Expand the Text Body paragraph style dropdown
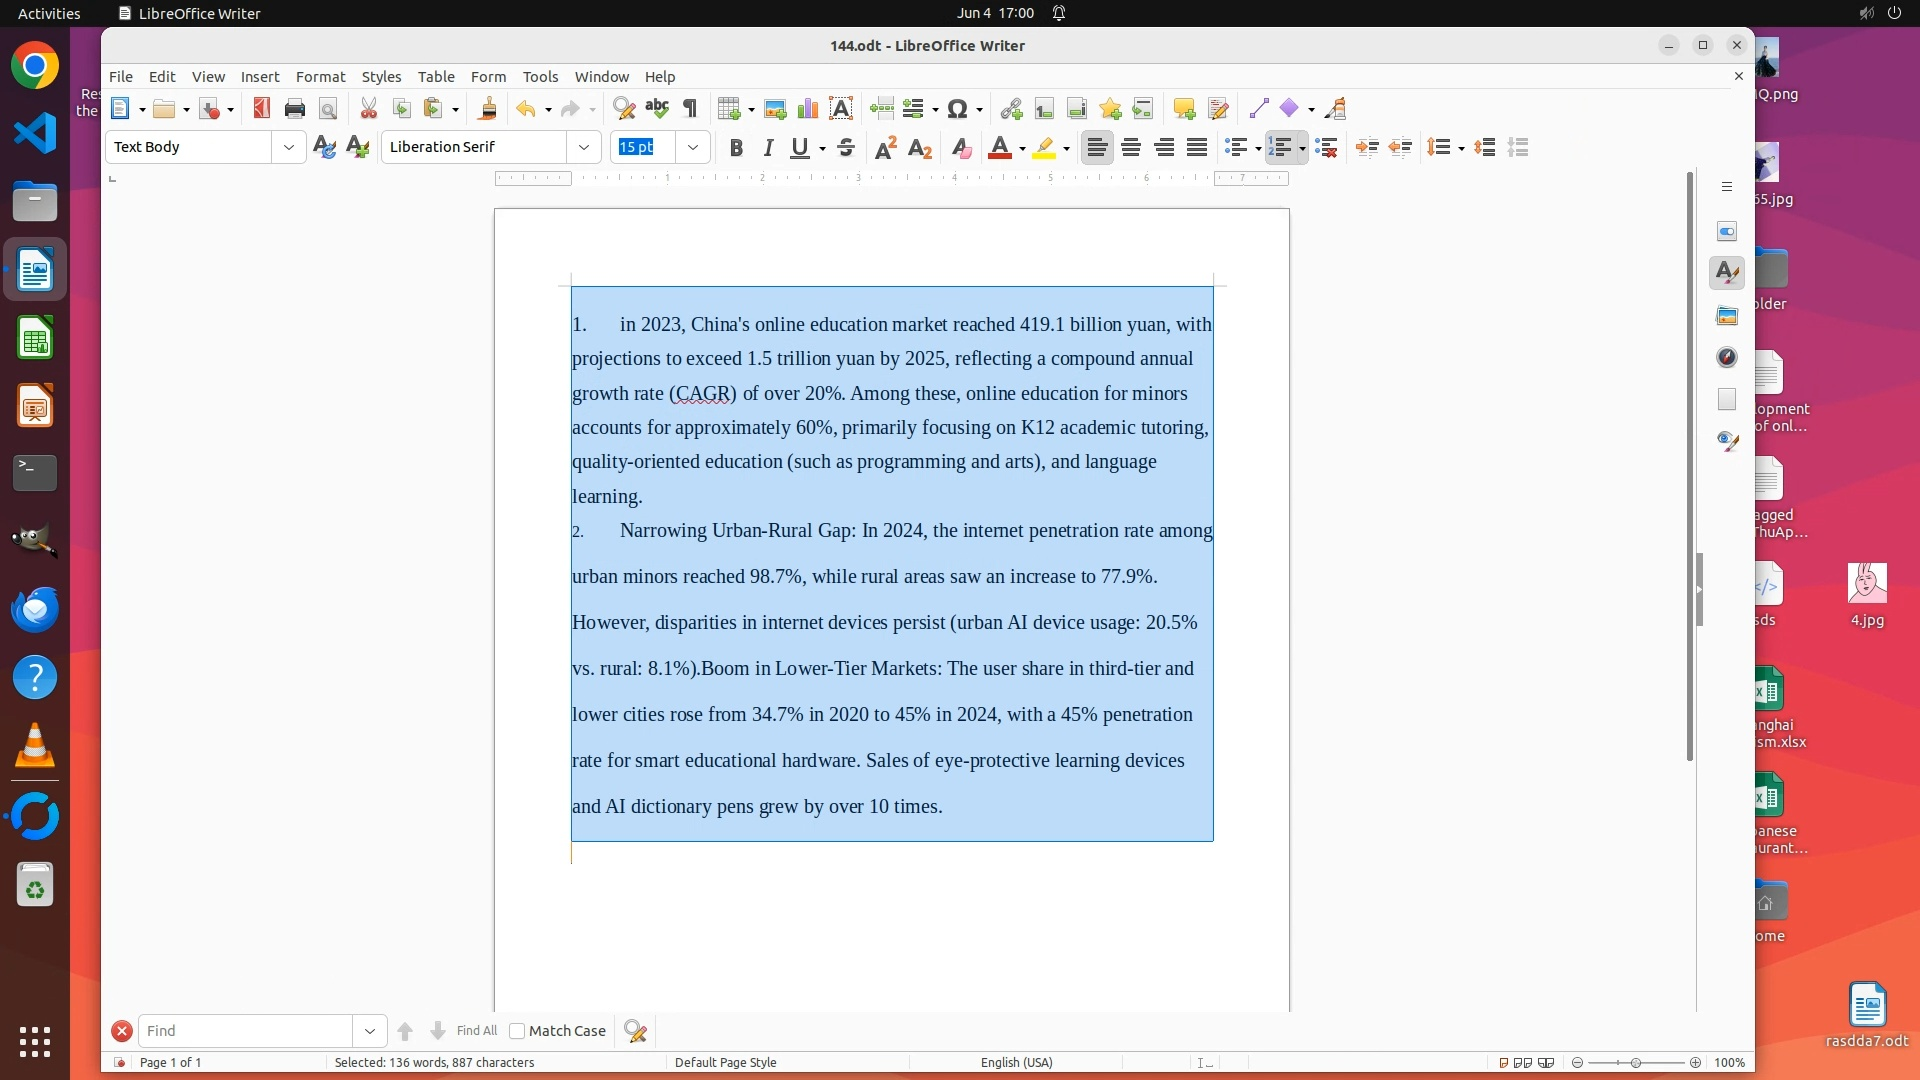Image resolution: width=1920 pixels, height=1080 pixels. (289, 147)
